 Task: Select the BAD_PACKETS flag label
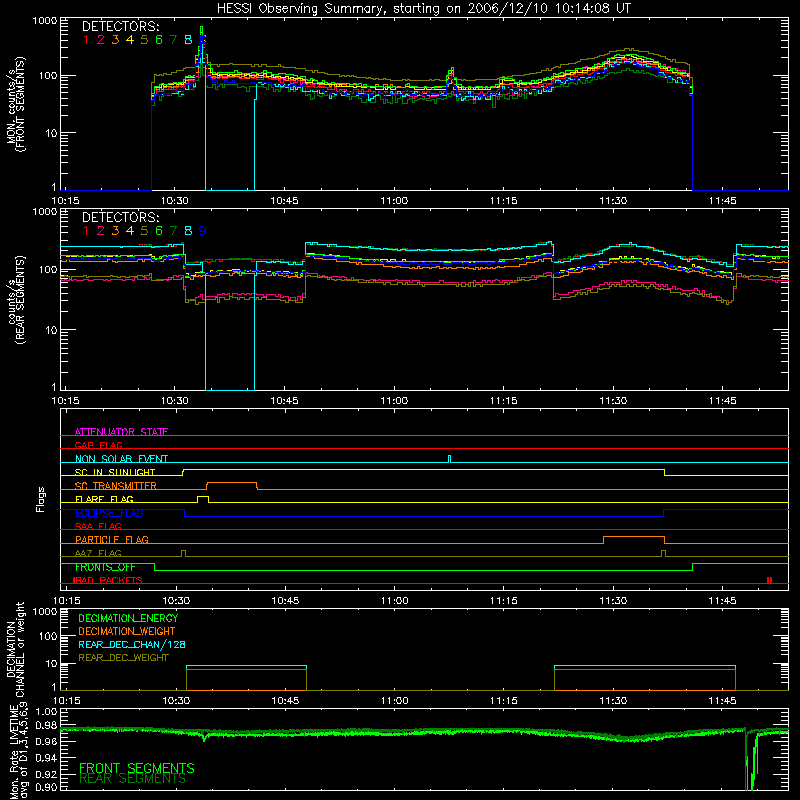(x=108, y=580)
